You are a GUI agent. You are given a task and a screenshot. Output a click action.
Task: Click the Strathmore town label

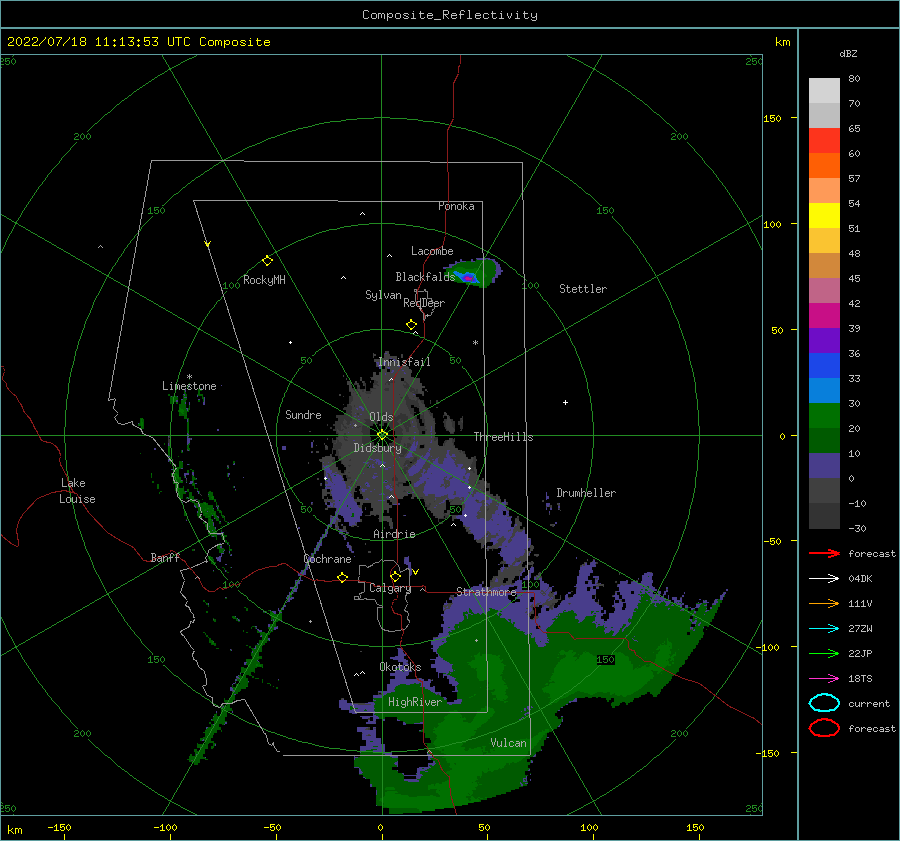pyautogui.click(x=486, y=592)
